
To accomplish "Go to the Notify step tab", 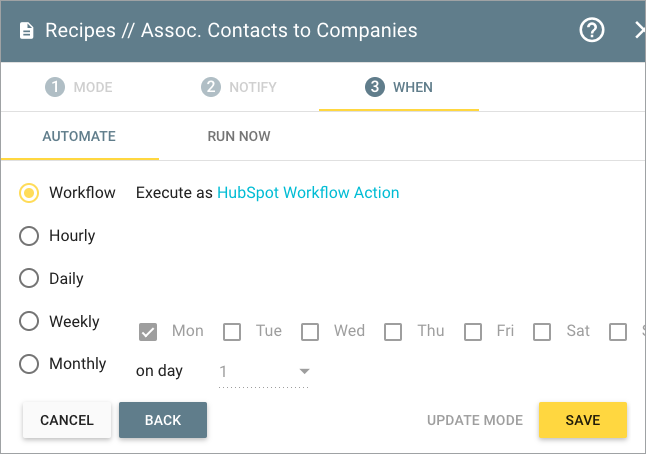I will (x=239, y=87).
